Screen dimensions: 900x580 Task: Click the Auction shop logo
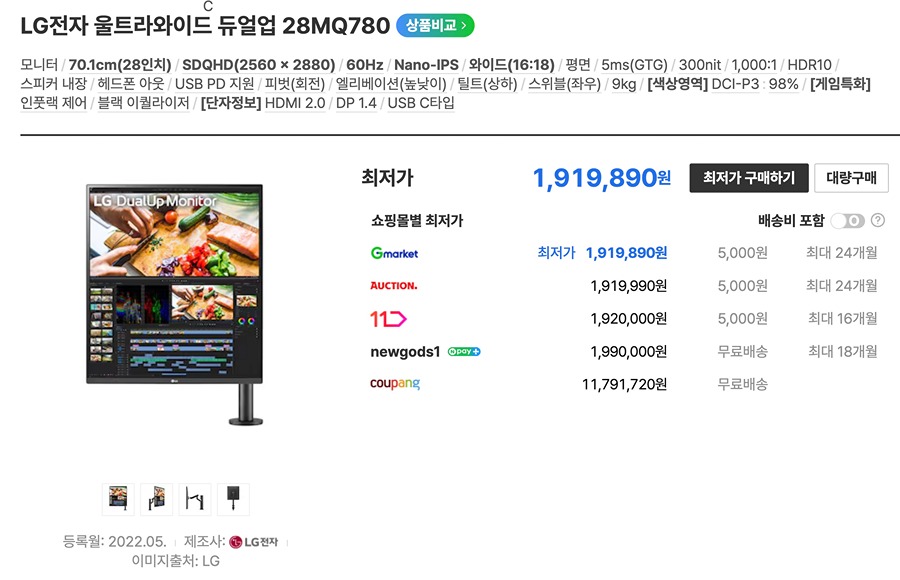[x=394, y=285]
